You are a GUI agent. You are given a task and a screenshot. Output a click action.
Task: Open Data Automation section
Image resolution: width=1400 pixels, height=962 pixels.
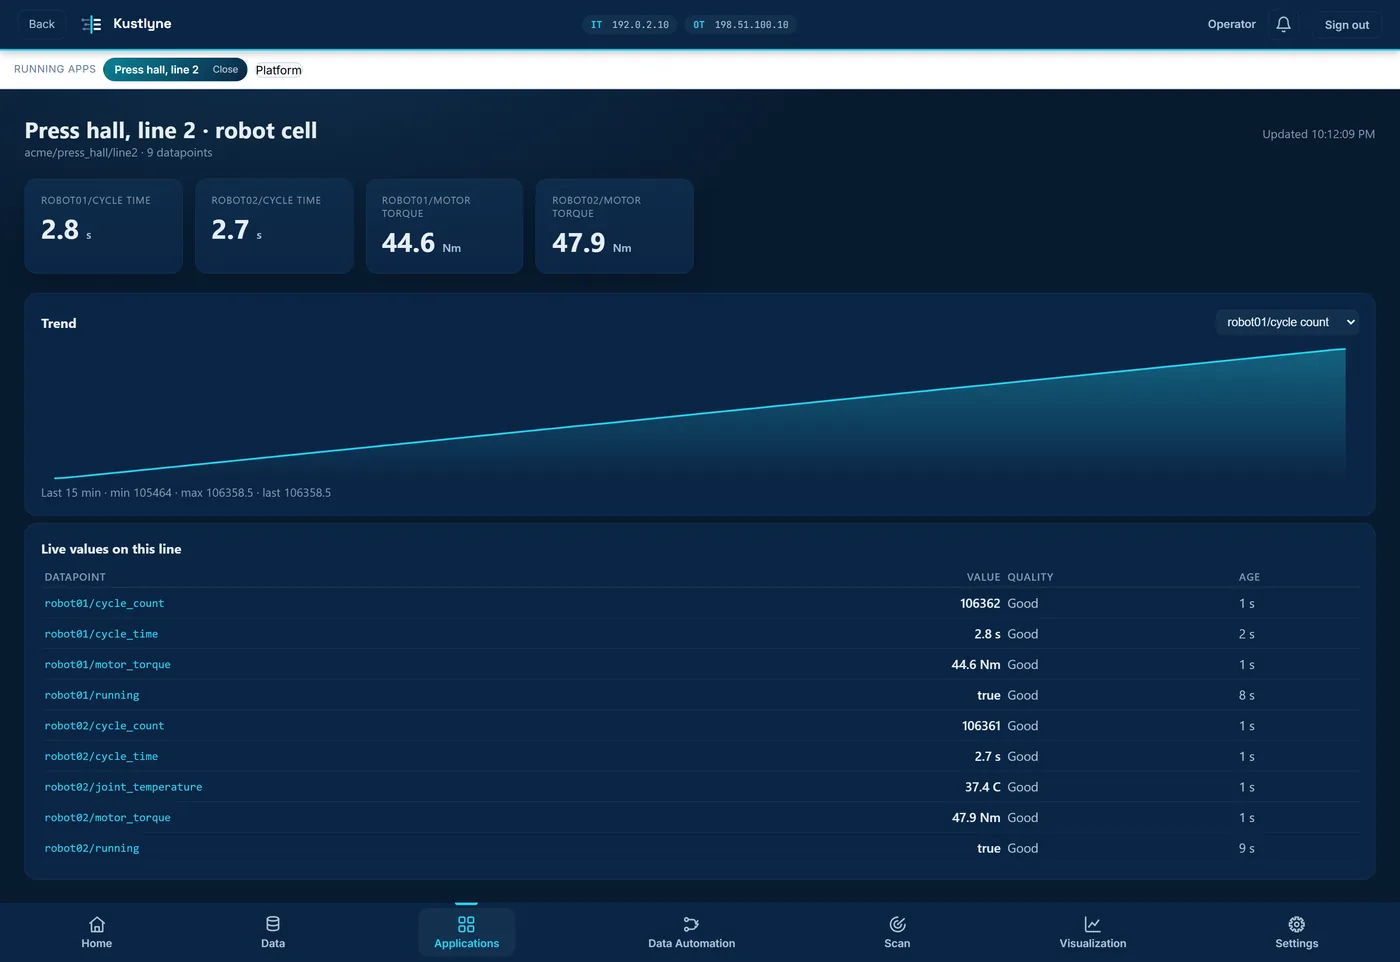[691, 932]
